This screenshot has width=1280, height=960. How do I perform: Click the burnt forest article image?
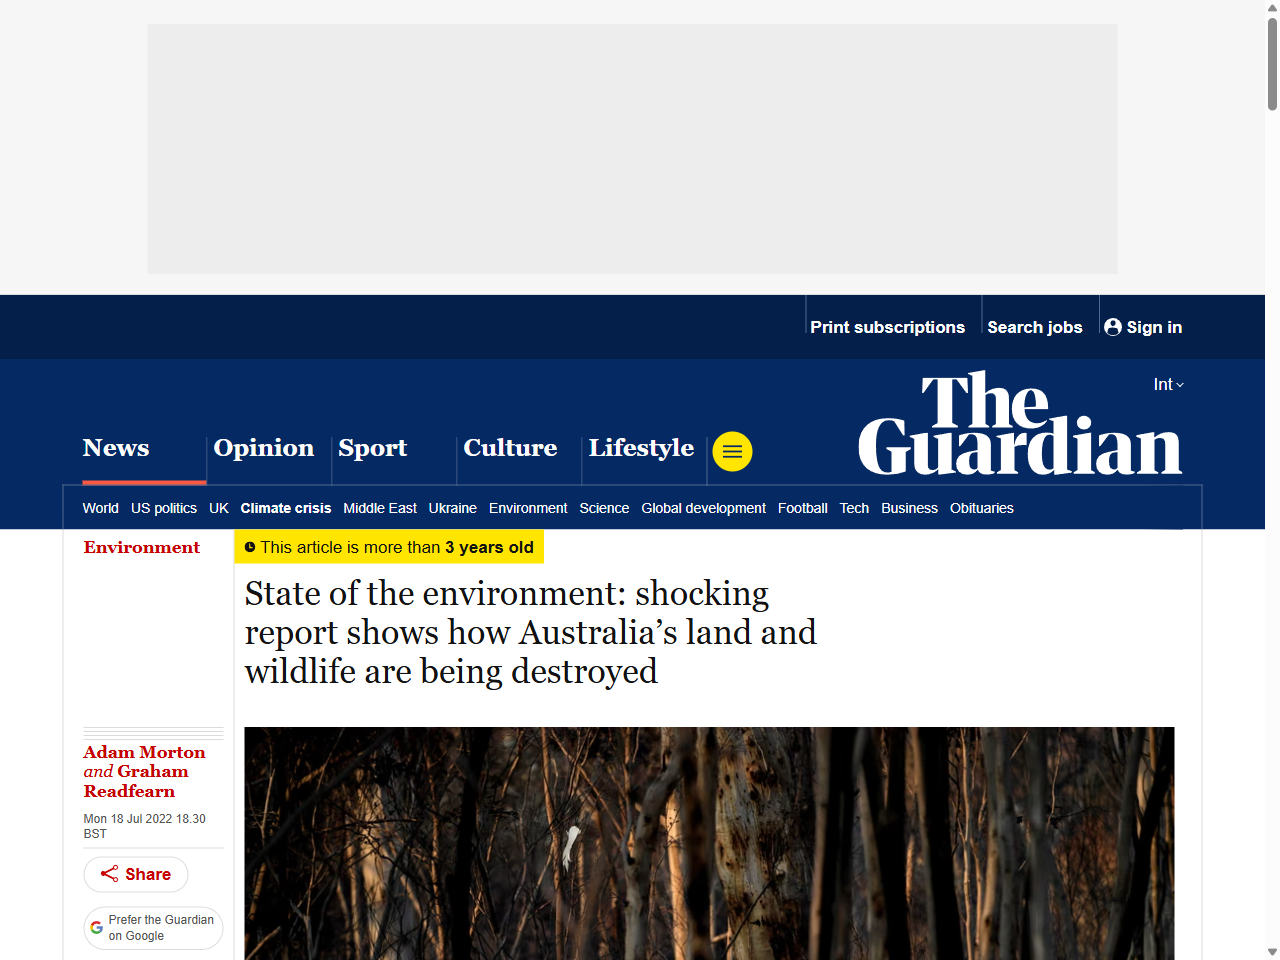coord(709,843)
